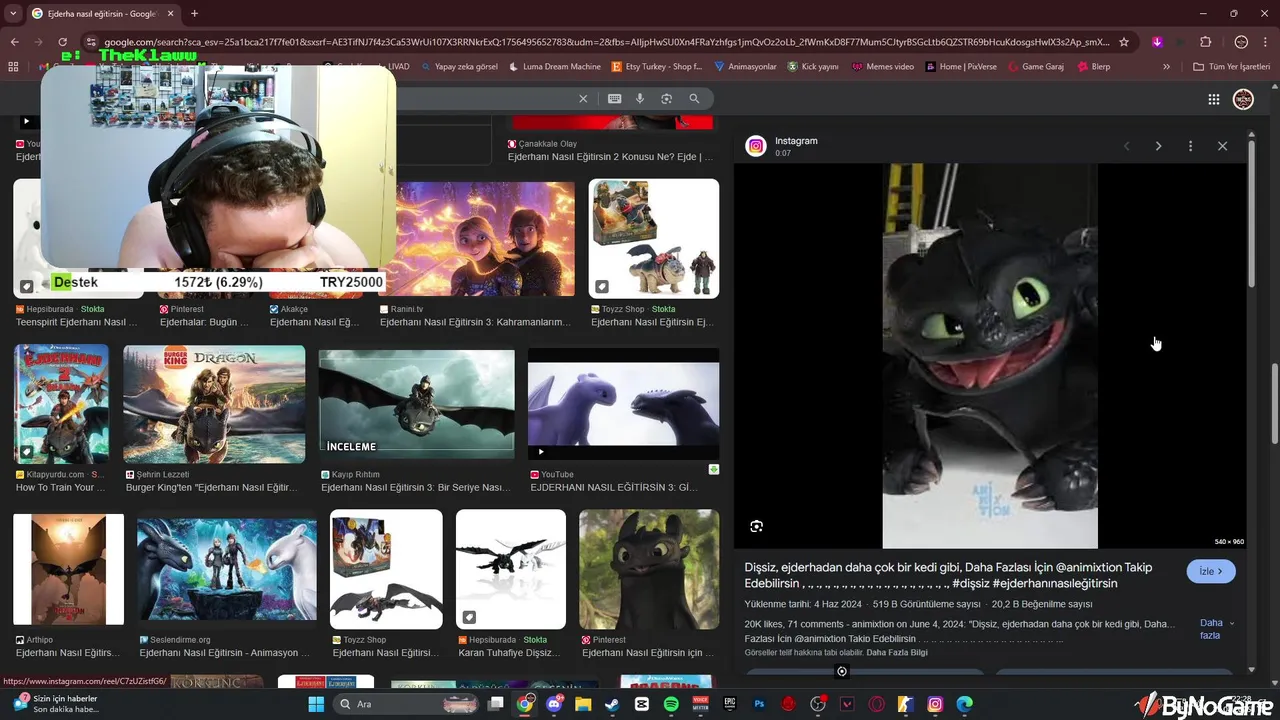Click Chrome profile icon in toolbar

[1241, 42]
